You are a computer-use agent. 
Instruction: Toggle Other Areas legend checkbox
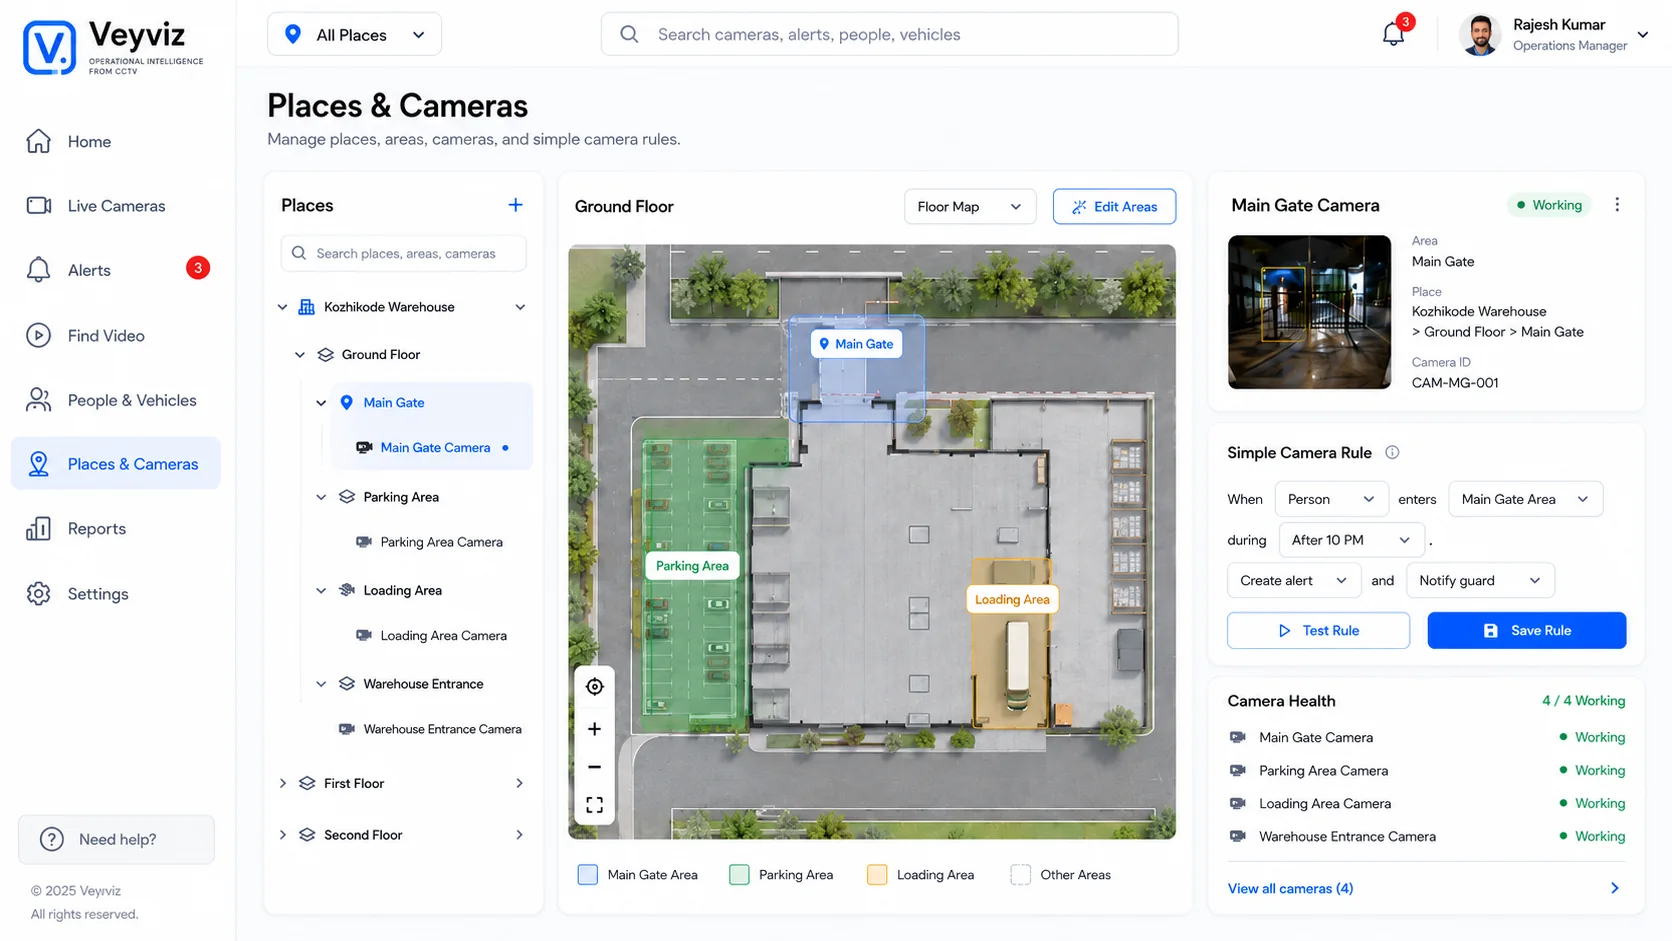(1020, 875)
